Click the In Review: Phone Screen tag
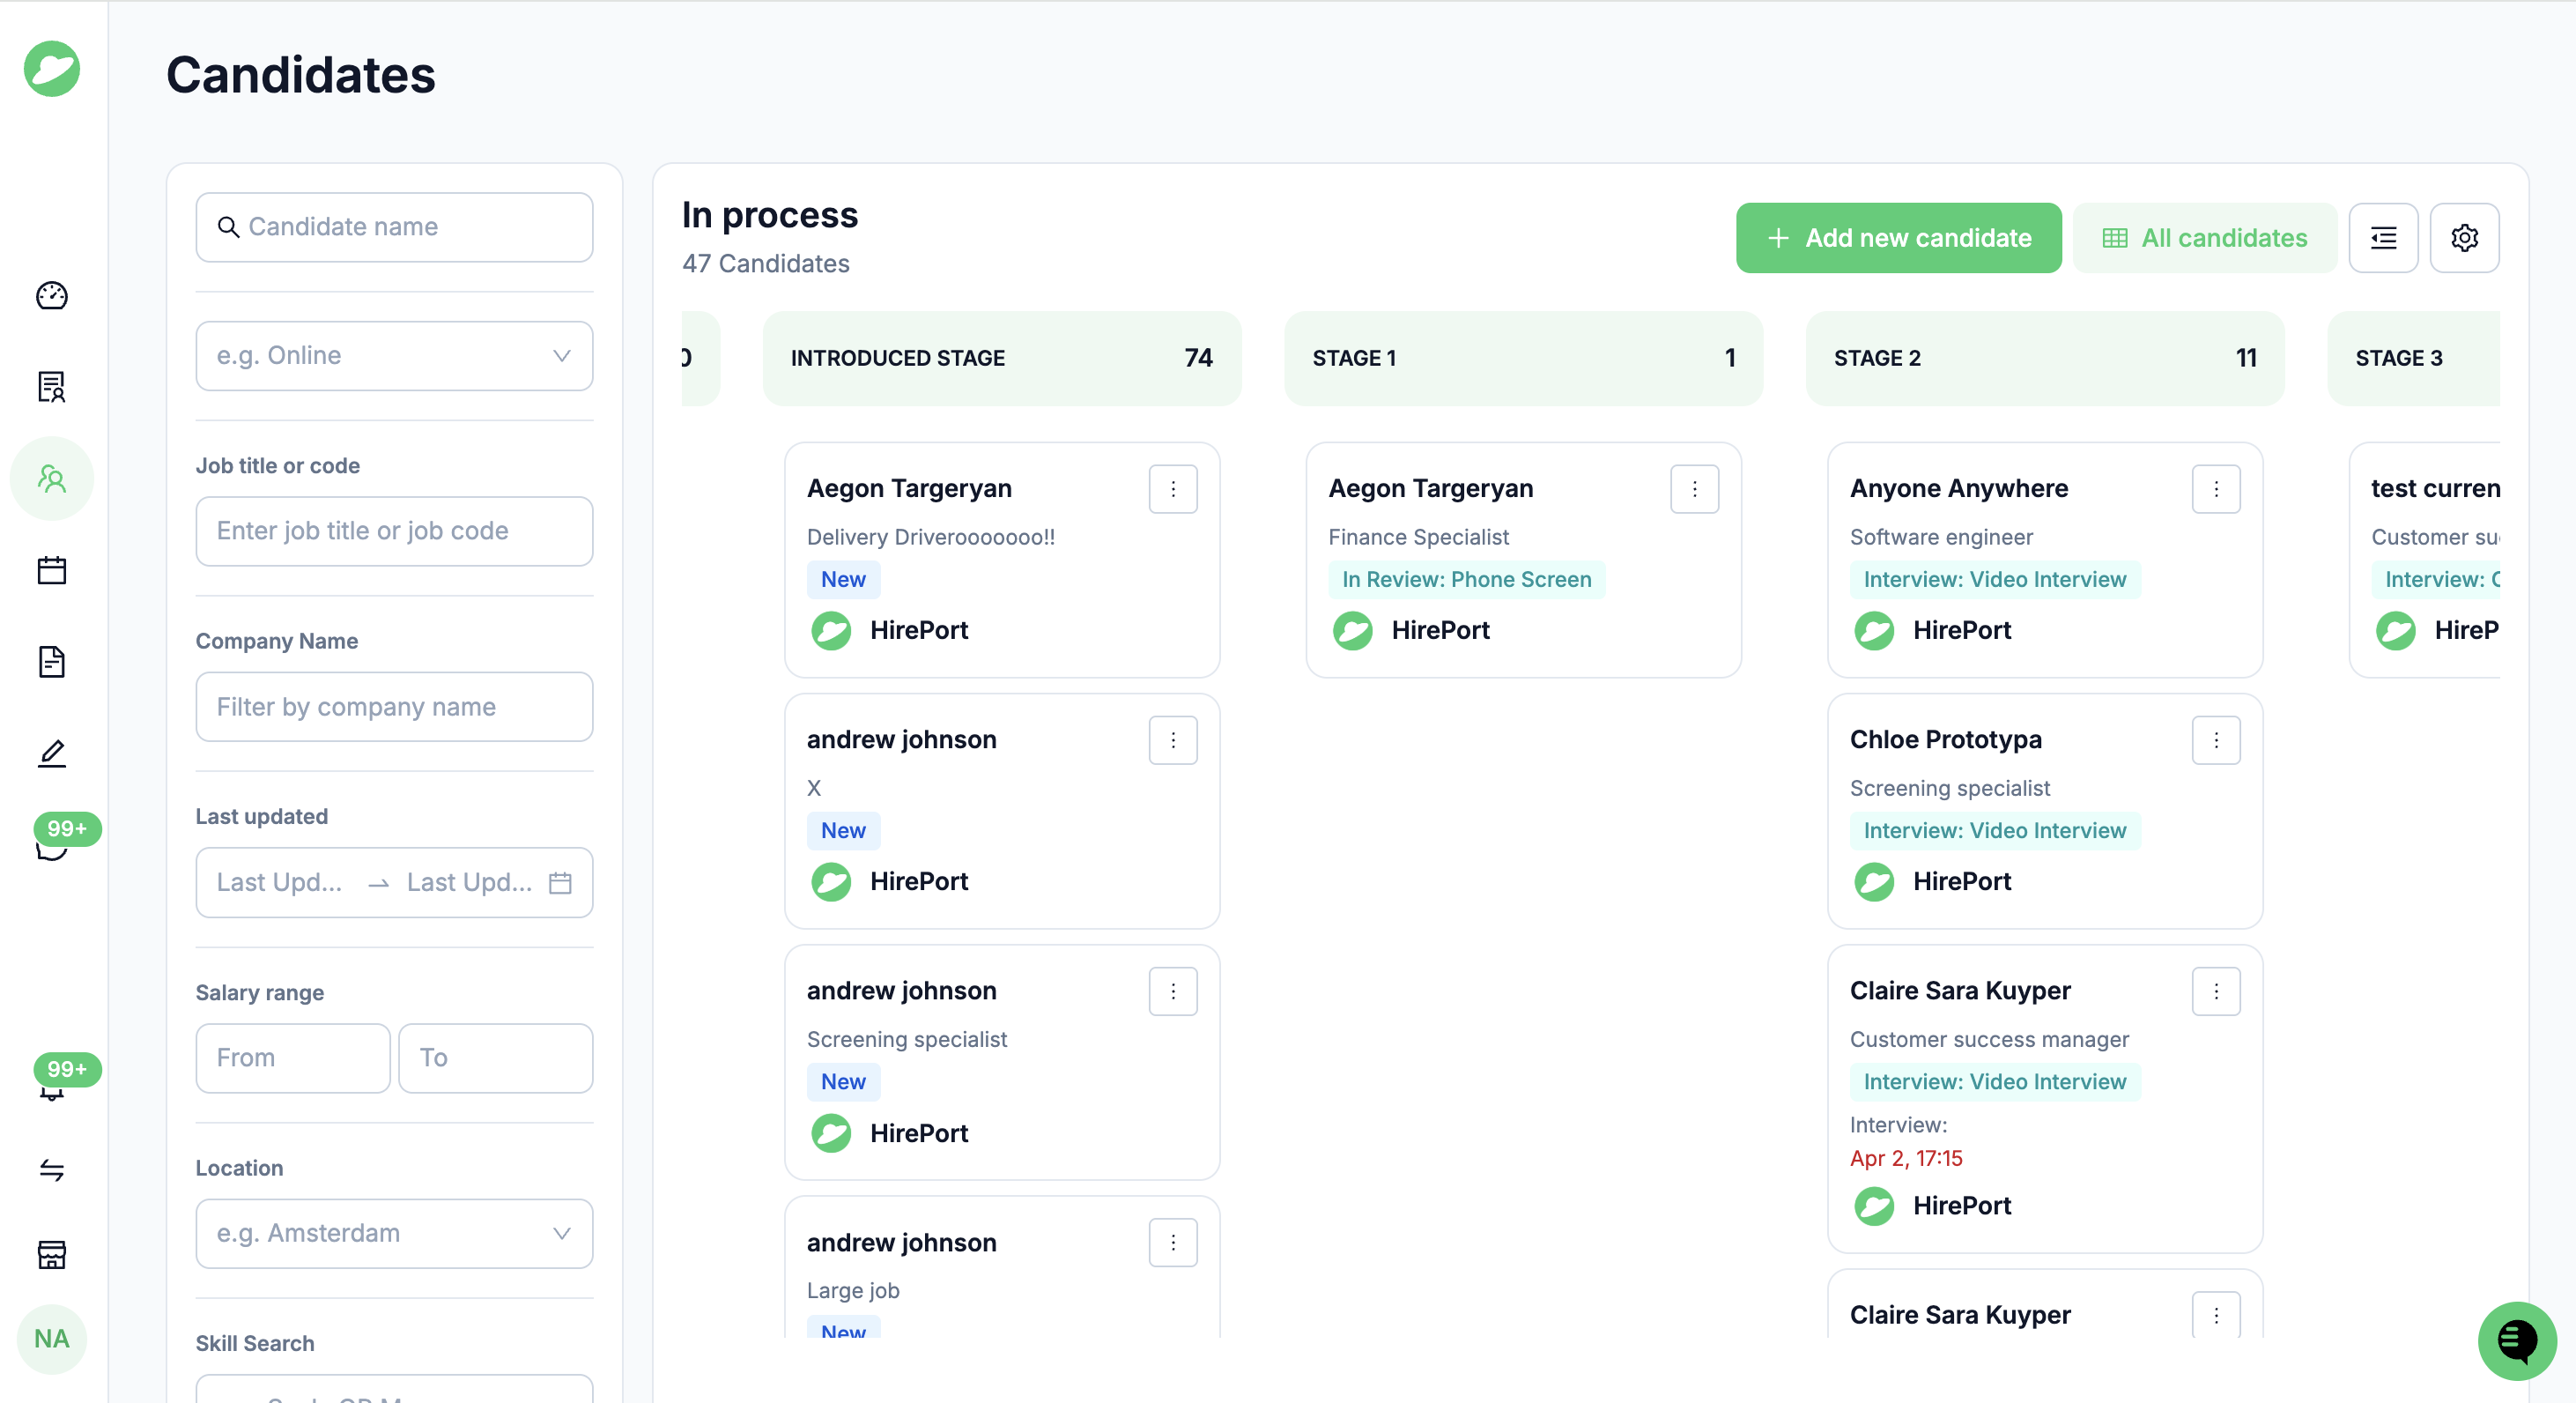The image size is (2576, 1403). (x=1466, y=580)
